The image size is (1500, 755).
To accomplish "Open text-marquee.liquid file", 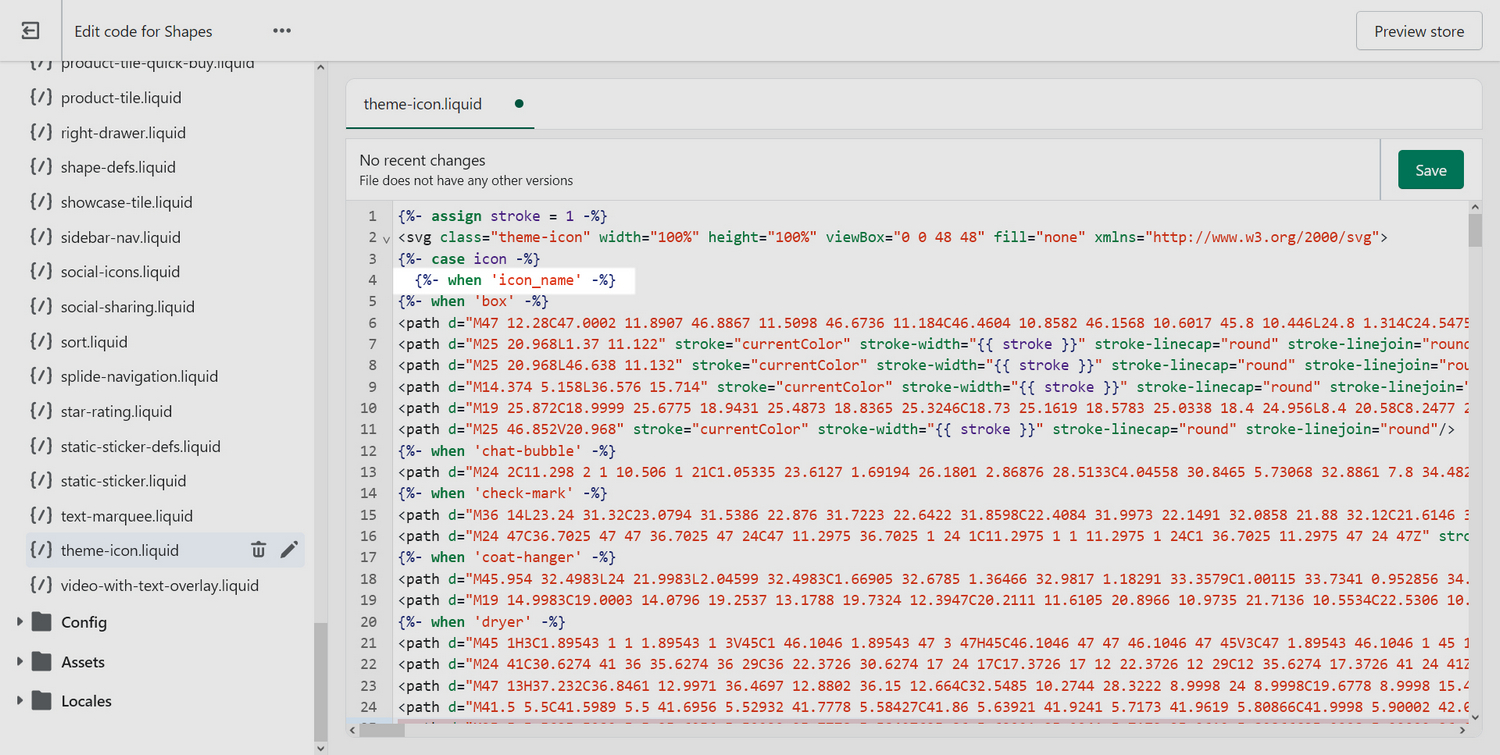I will 126,515.
